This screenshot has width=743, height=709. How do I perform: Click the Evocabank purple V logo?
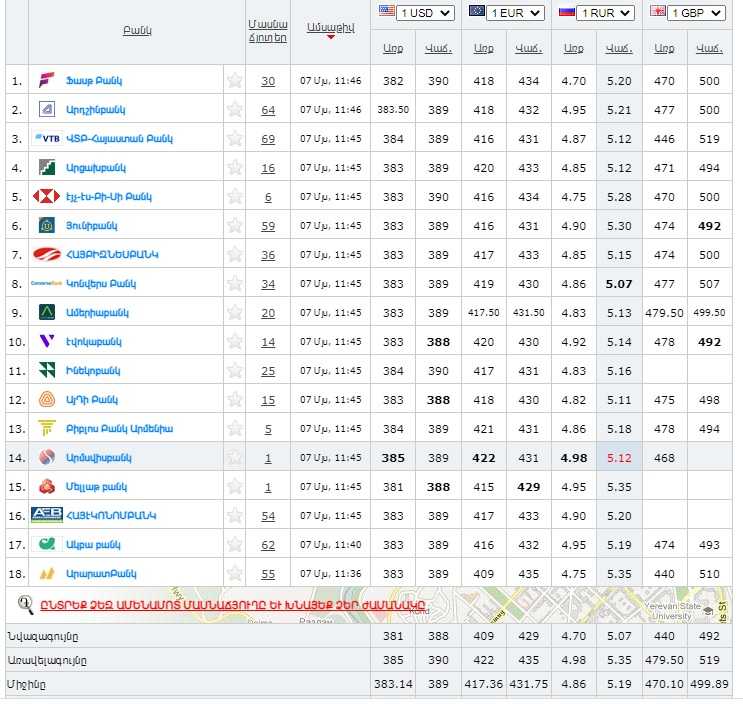click(x=46, y=341)
